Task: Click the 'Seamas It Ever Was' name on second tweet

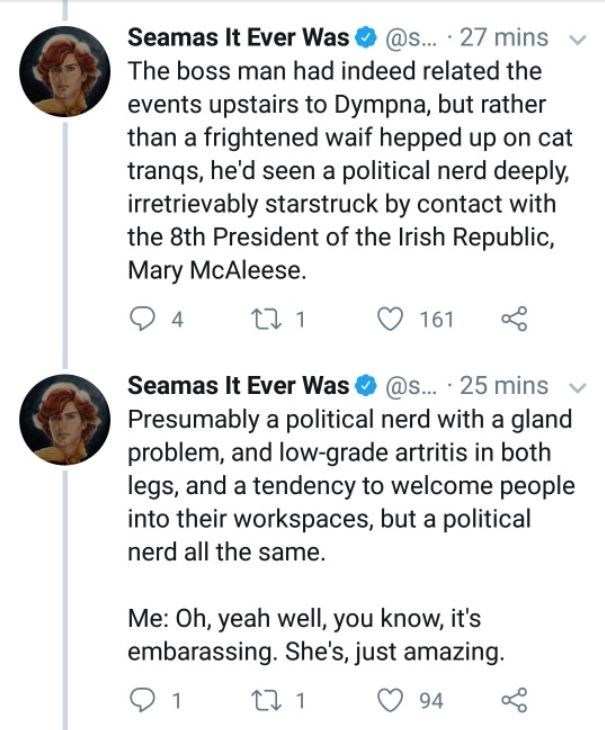Action: [239, 385]
